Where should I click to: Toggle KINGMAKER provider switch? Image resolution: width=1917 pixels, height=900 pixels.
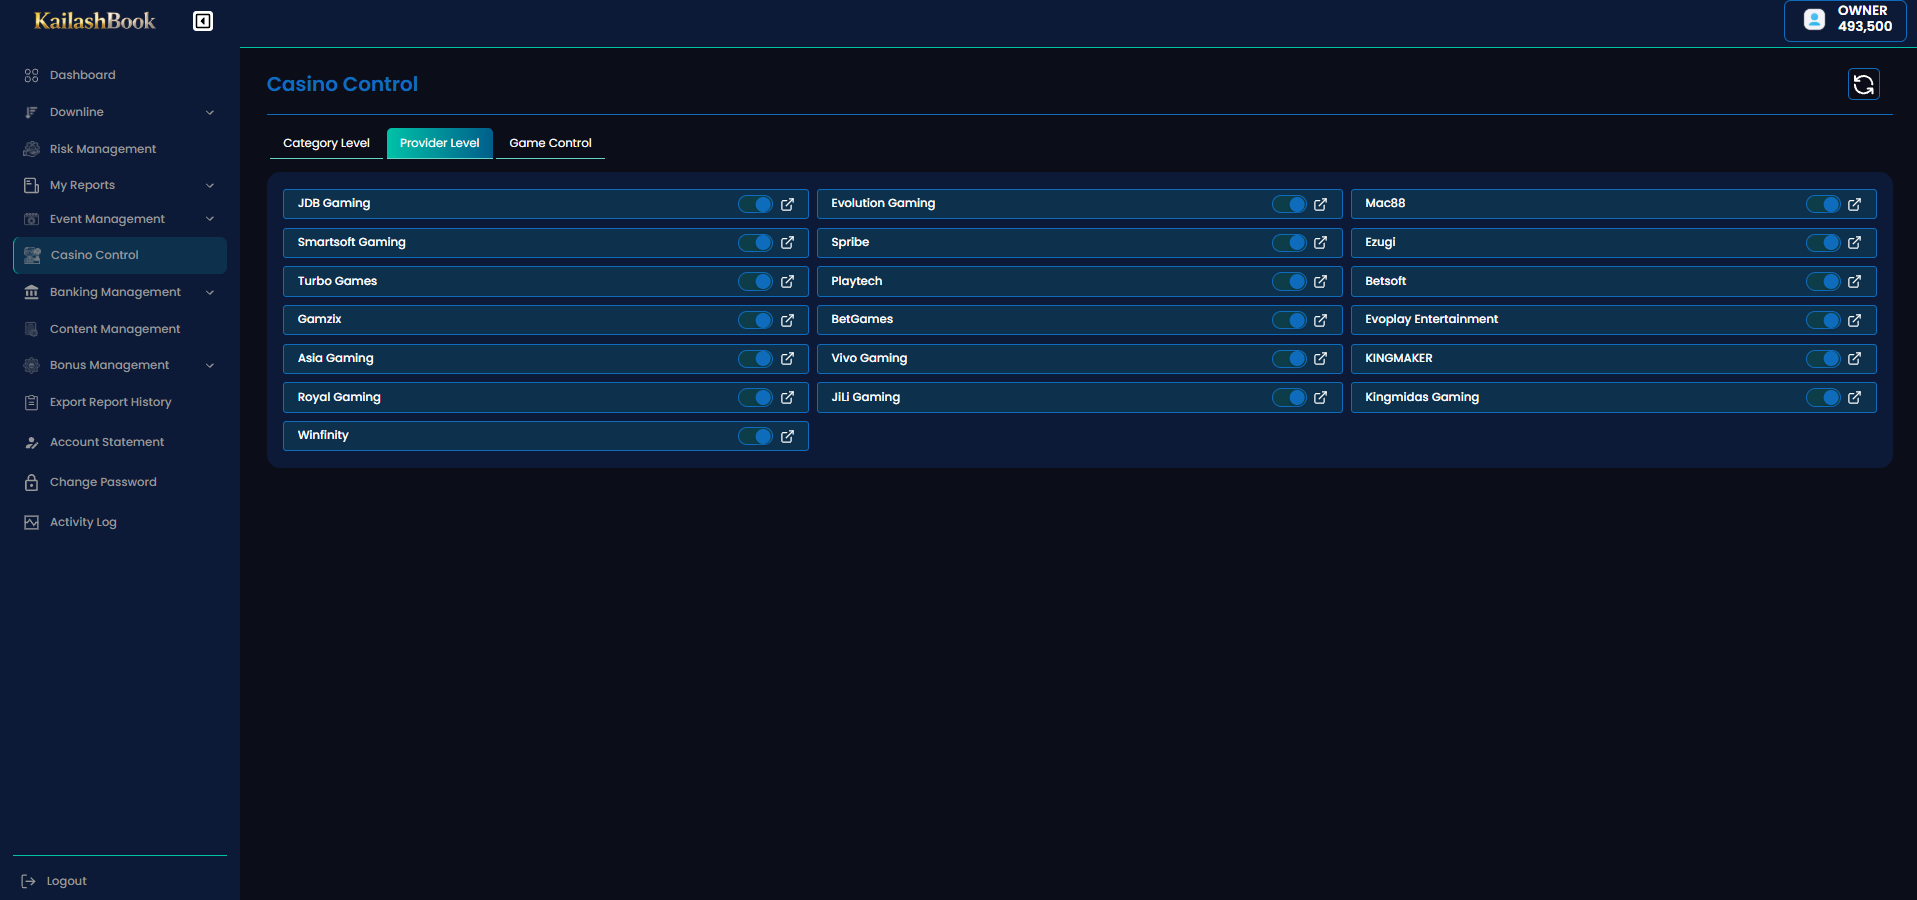click(x=1823, y=359)
